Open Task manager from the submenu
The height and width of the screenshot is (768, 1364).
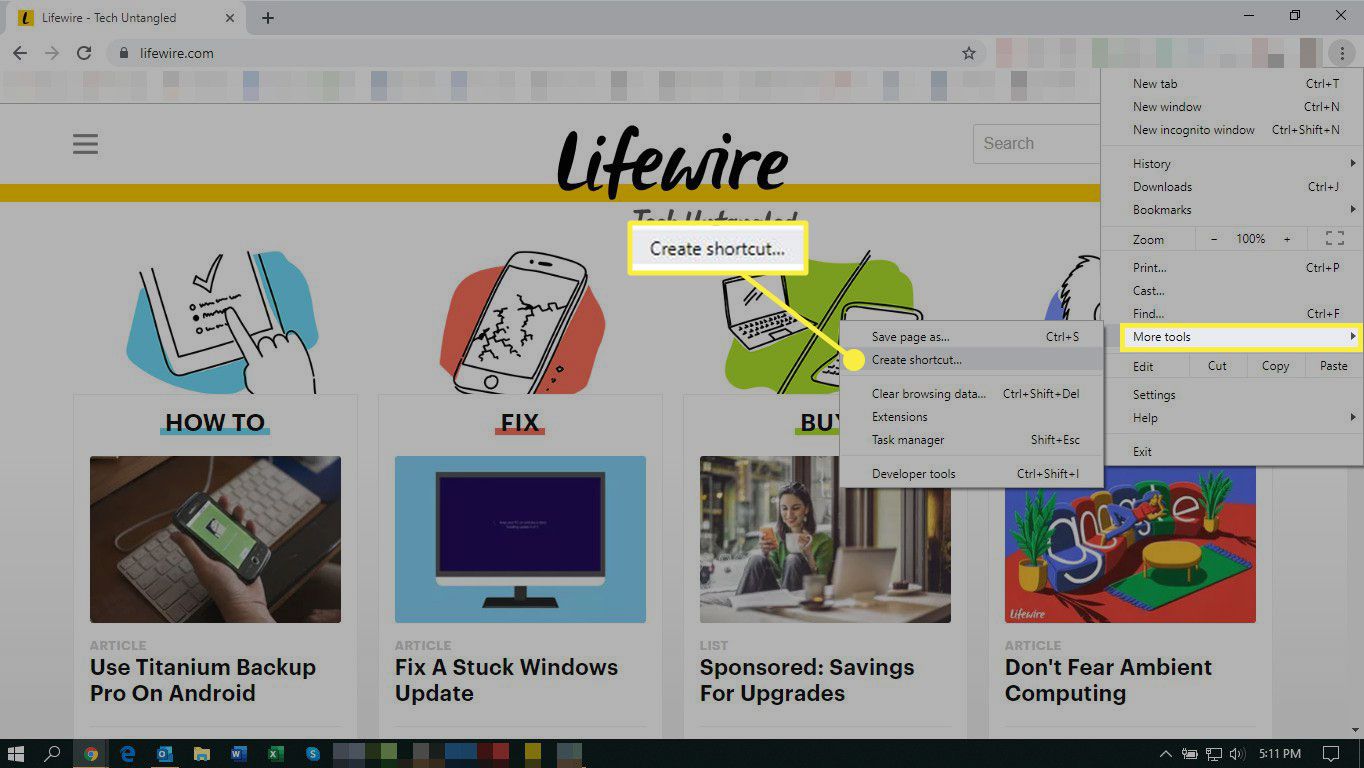(971, 439)
